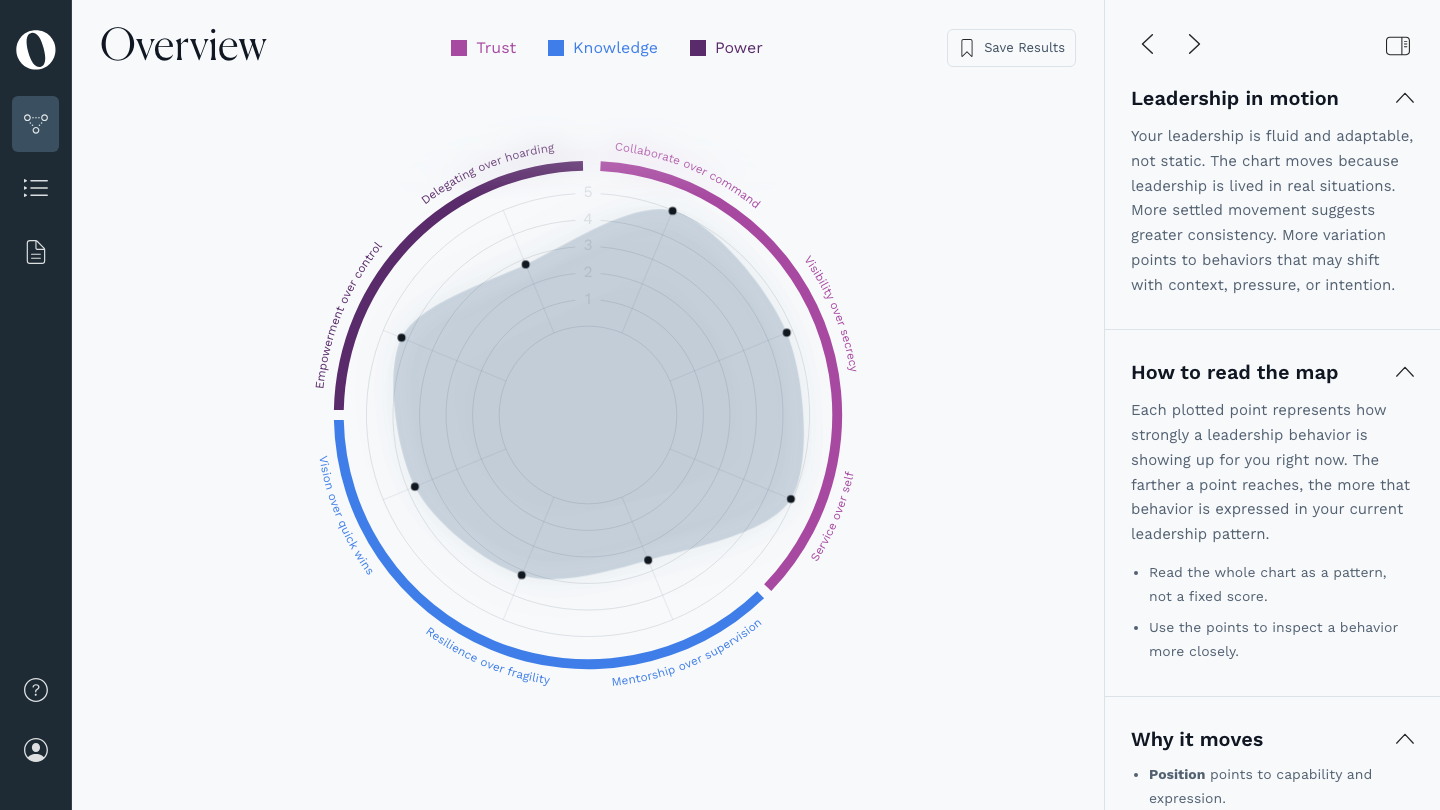1440x810 pixels.
Task: Click the Knowledge blue color swatch
Action: [556, 48]
